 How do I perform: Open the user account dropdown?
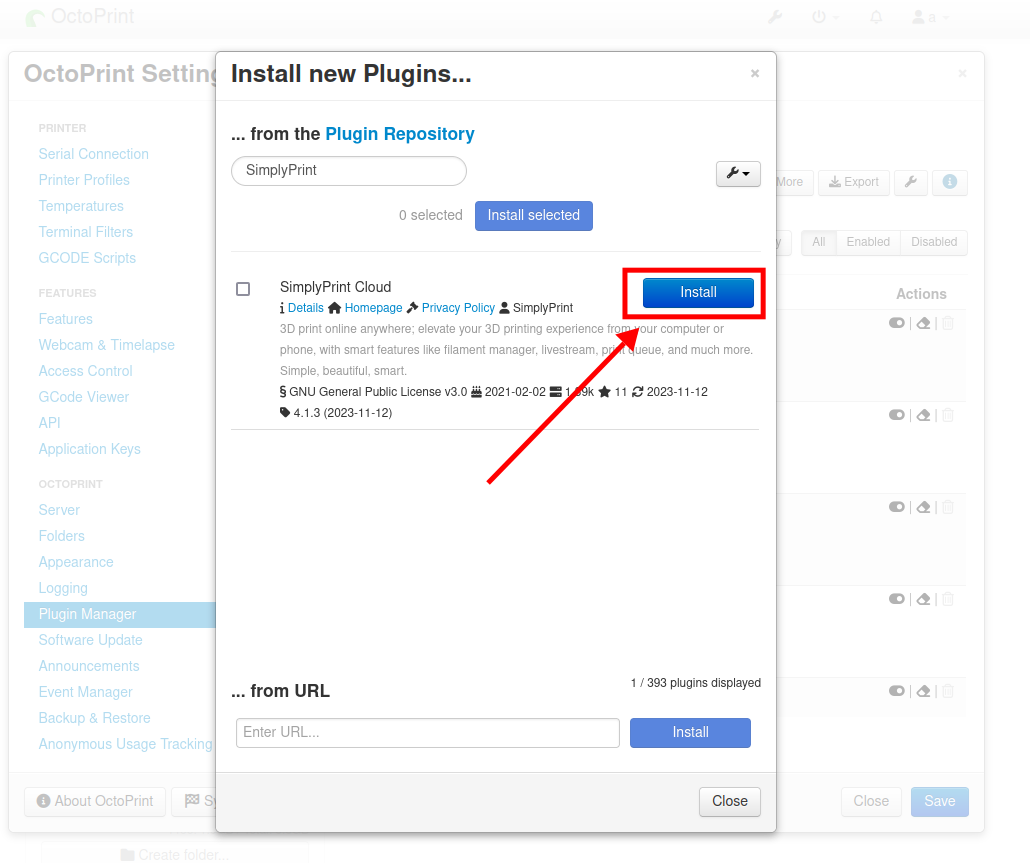(x=930, y=17)
